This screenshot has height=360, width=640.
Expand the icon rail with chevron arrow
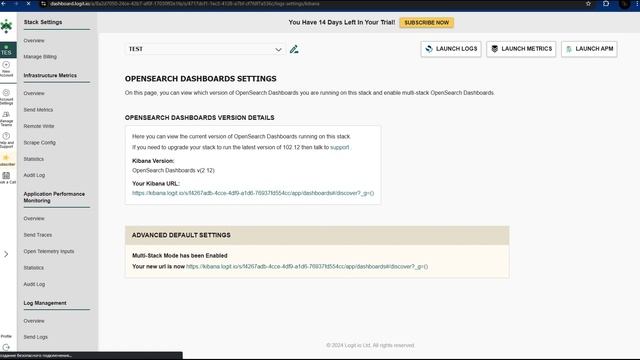6,254
